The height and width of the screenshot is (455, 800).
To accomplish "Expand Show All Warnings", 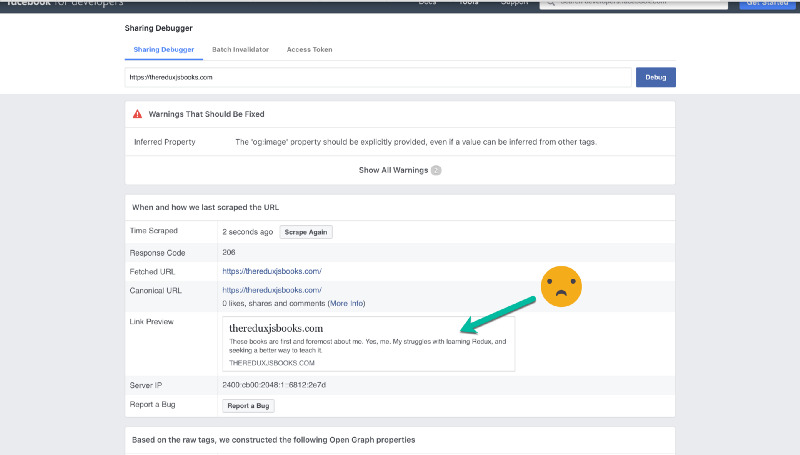I will (x=393, y=170).
